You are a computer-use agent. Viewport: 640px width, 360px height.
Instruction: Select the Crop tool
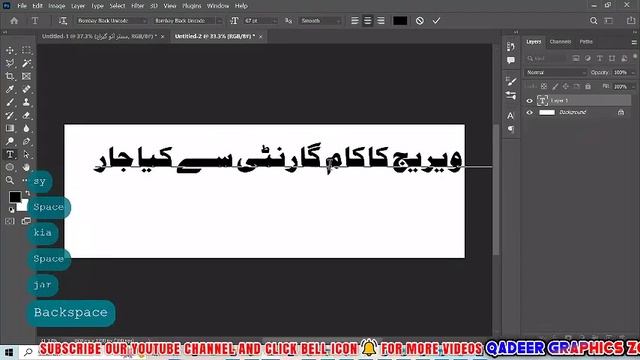tap(10, 76)
